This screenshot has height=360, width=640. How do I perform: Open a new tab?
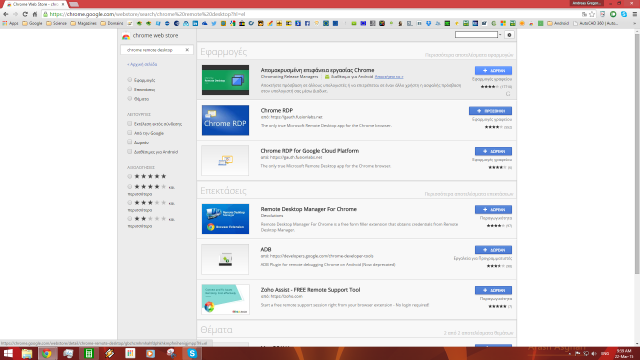pyautogui.click(x=74, y=4)
